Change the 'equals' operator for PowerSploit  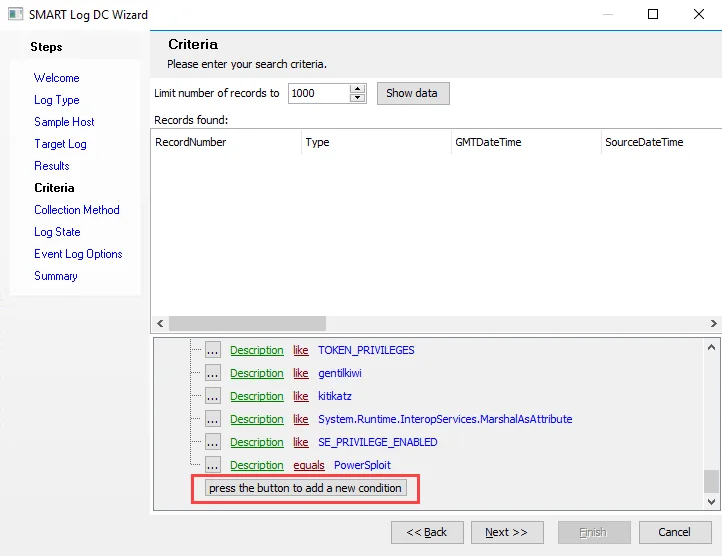[x=309, y=465]
